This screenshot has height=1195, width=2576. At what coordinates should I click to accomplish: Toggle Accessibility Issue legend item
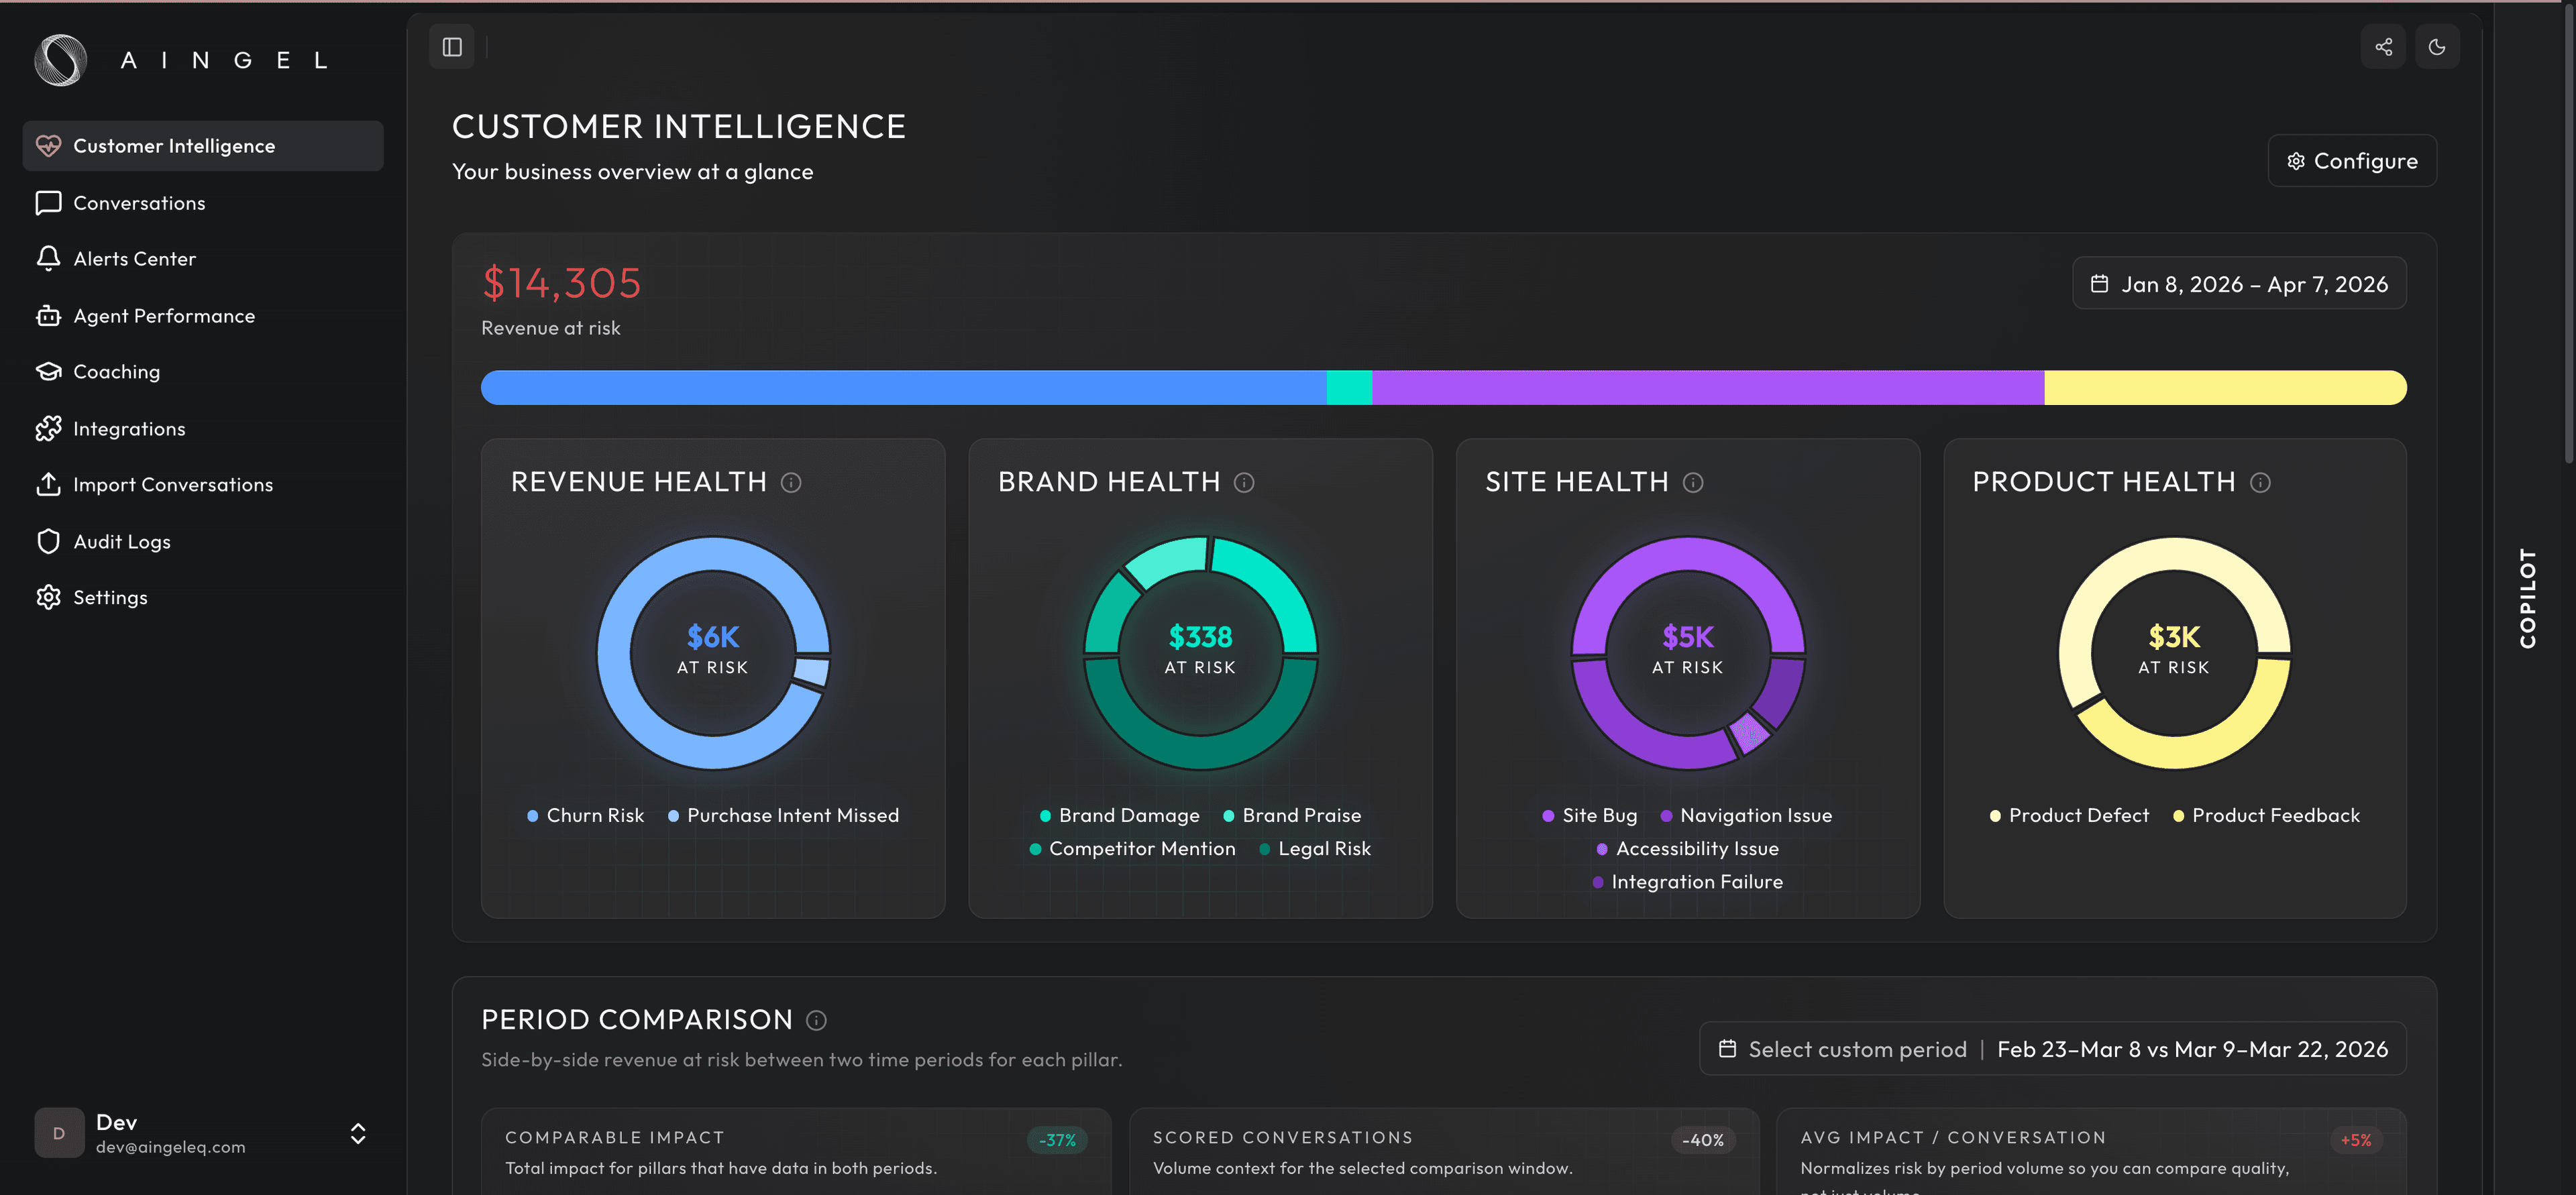[x=1687, y=849]
